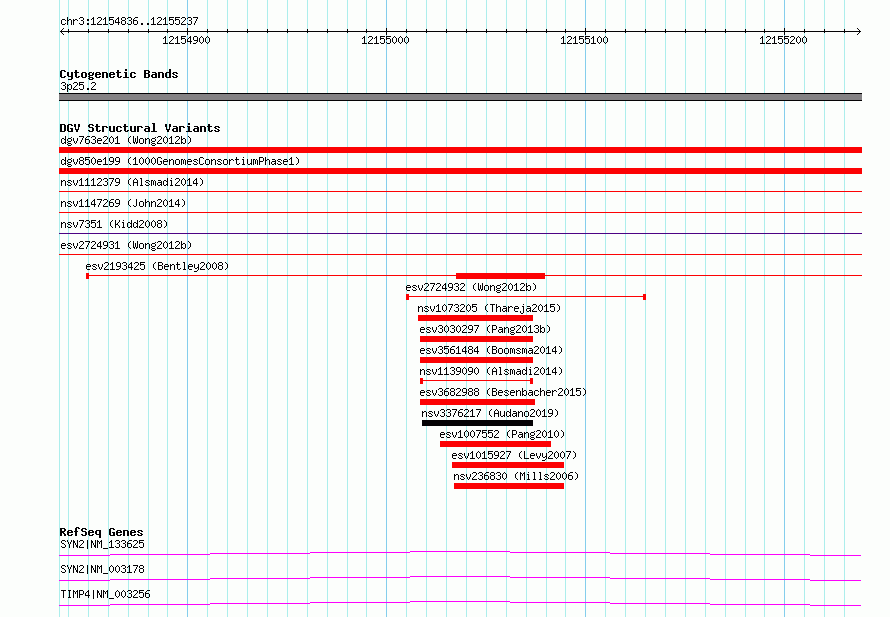Open variant esv2724931 (Wong2012b)

(126, 245)
